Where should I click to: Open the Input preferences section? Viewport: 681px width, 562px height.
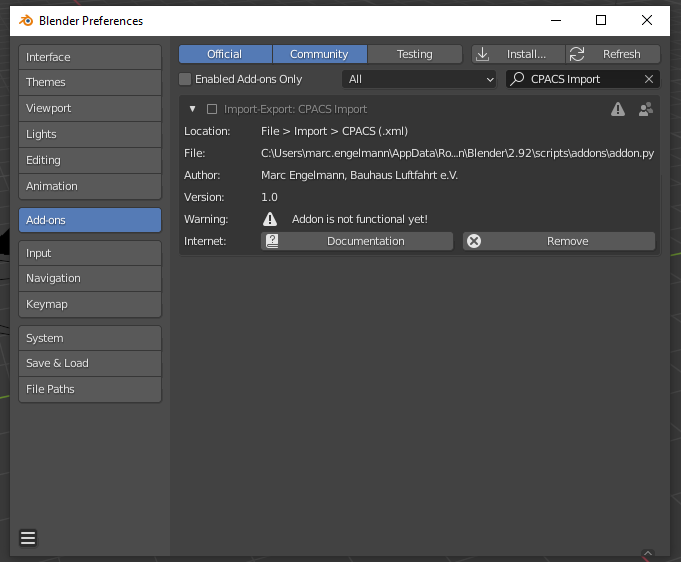coord(90,253)
